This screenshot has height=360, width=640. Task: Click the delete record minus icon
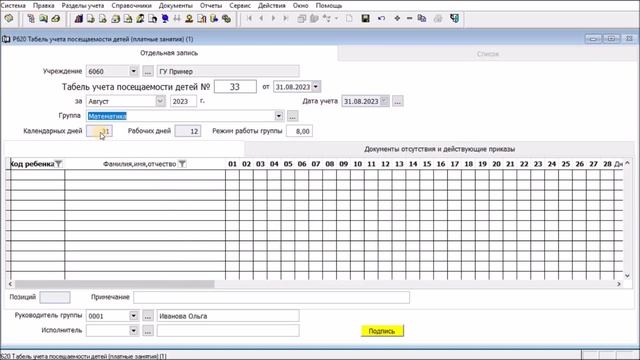point(409,19)
